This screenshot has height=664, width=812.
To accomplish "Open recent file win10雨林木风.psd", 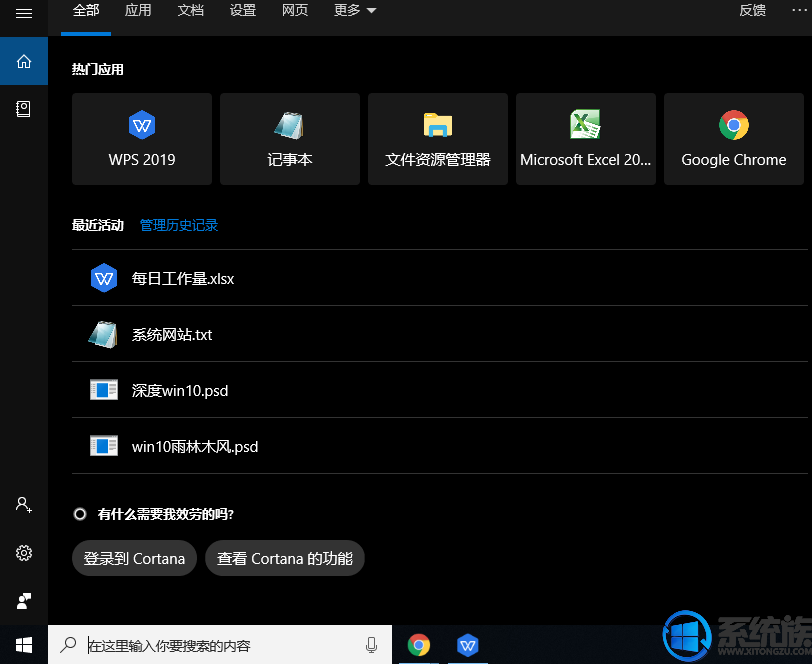I will [440, 446].
